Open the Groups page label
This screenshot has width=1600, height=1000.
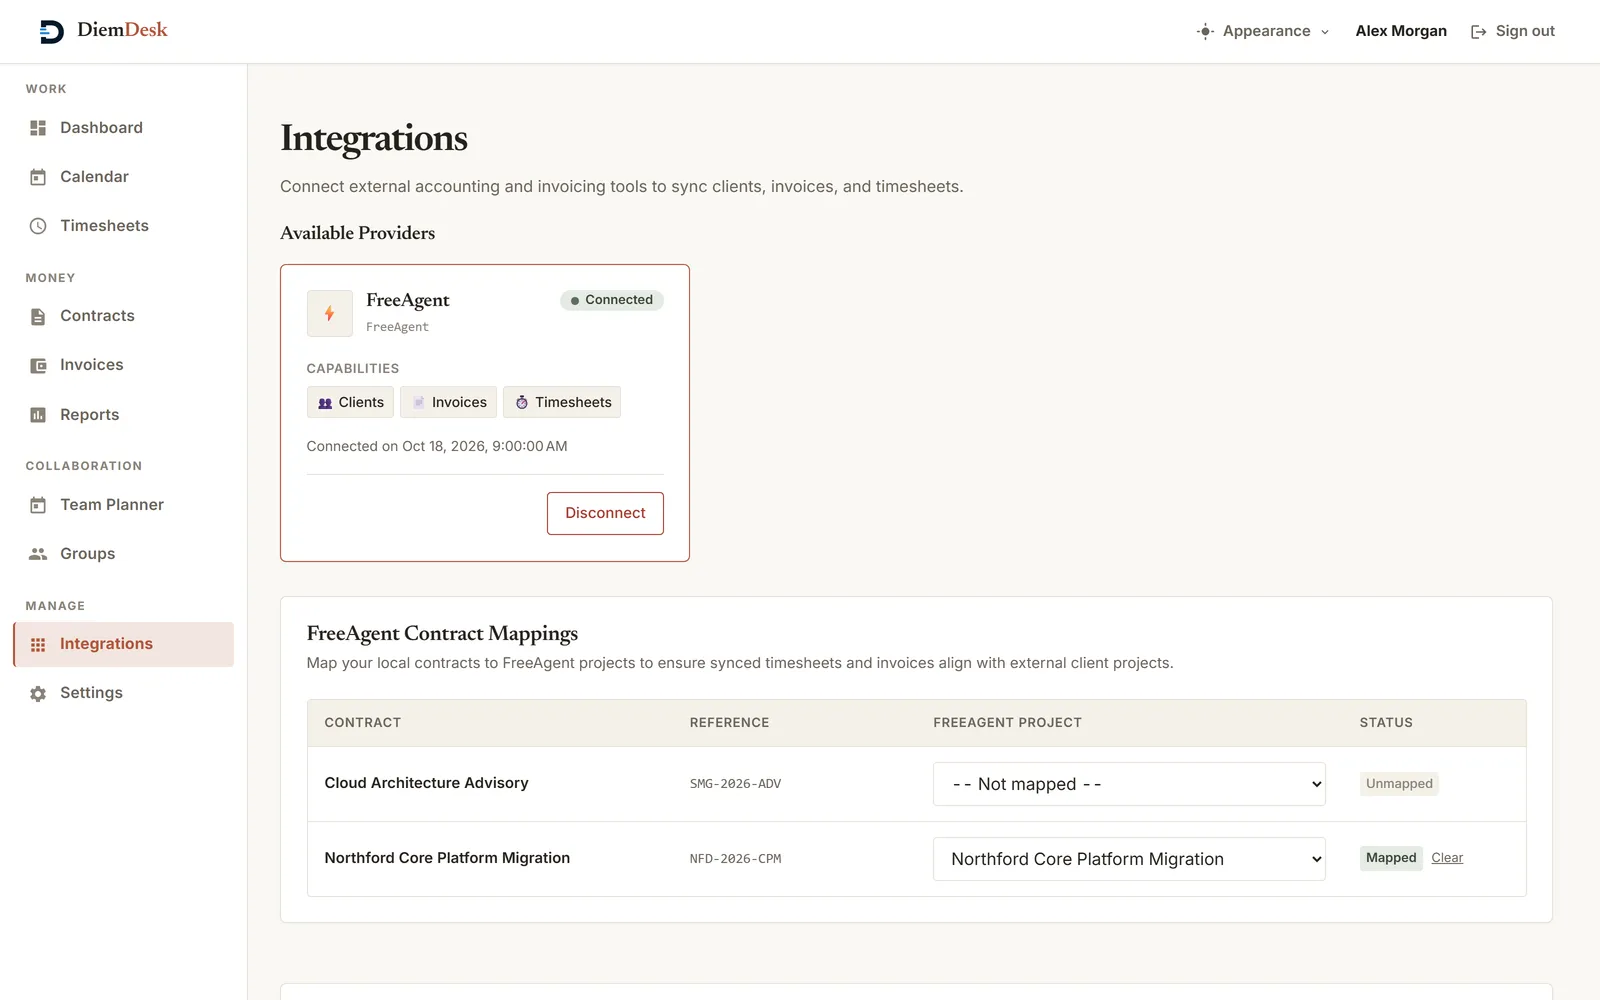(x=87, y=554)
